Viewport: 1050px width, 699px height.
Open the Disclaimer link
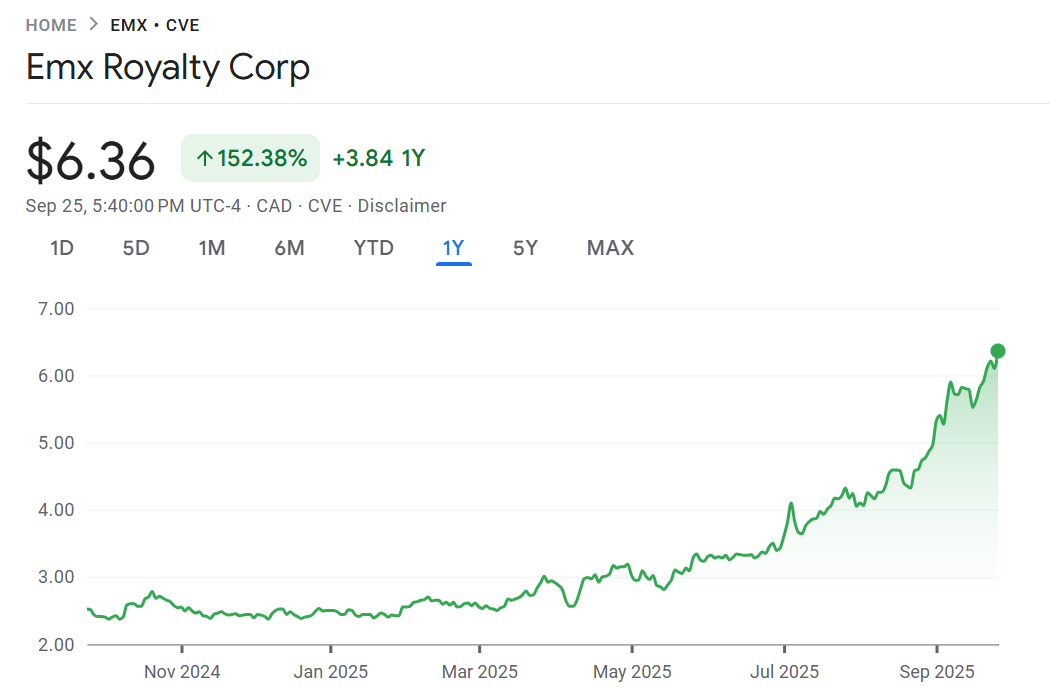pos(402,206)
